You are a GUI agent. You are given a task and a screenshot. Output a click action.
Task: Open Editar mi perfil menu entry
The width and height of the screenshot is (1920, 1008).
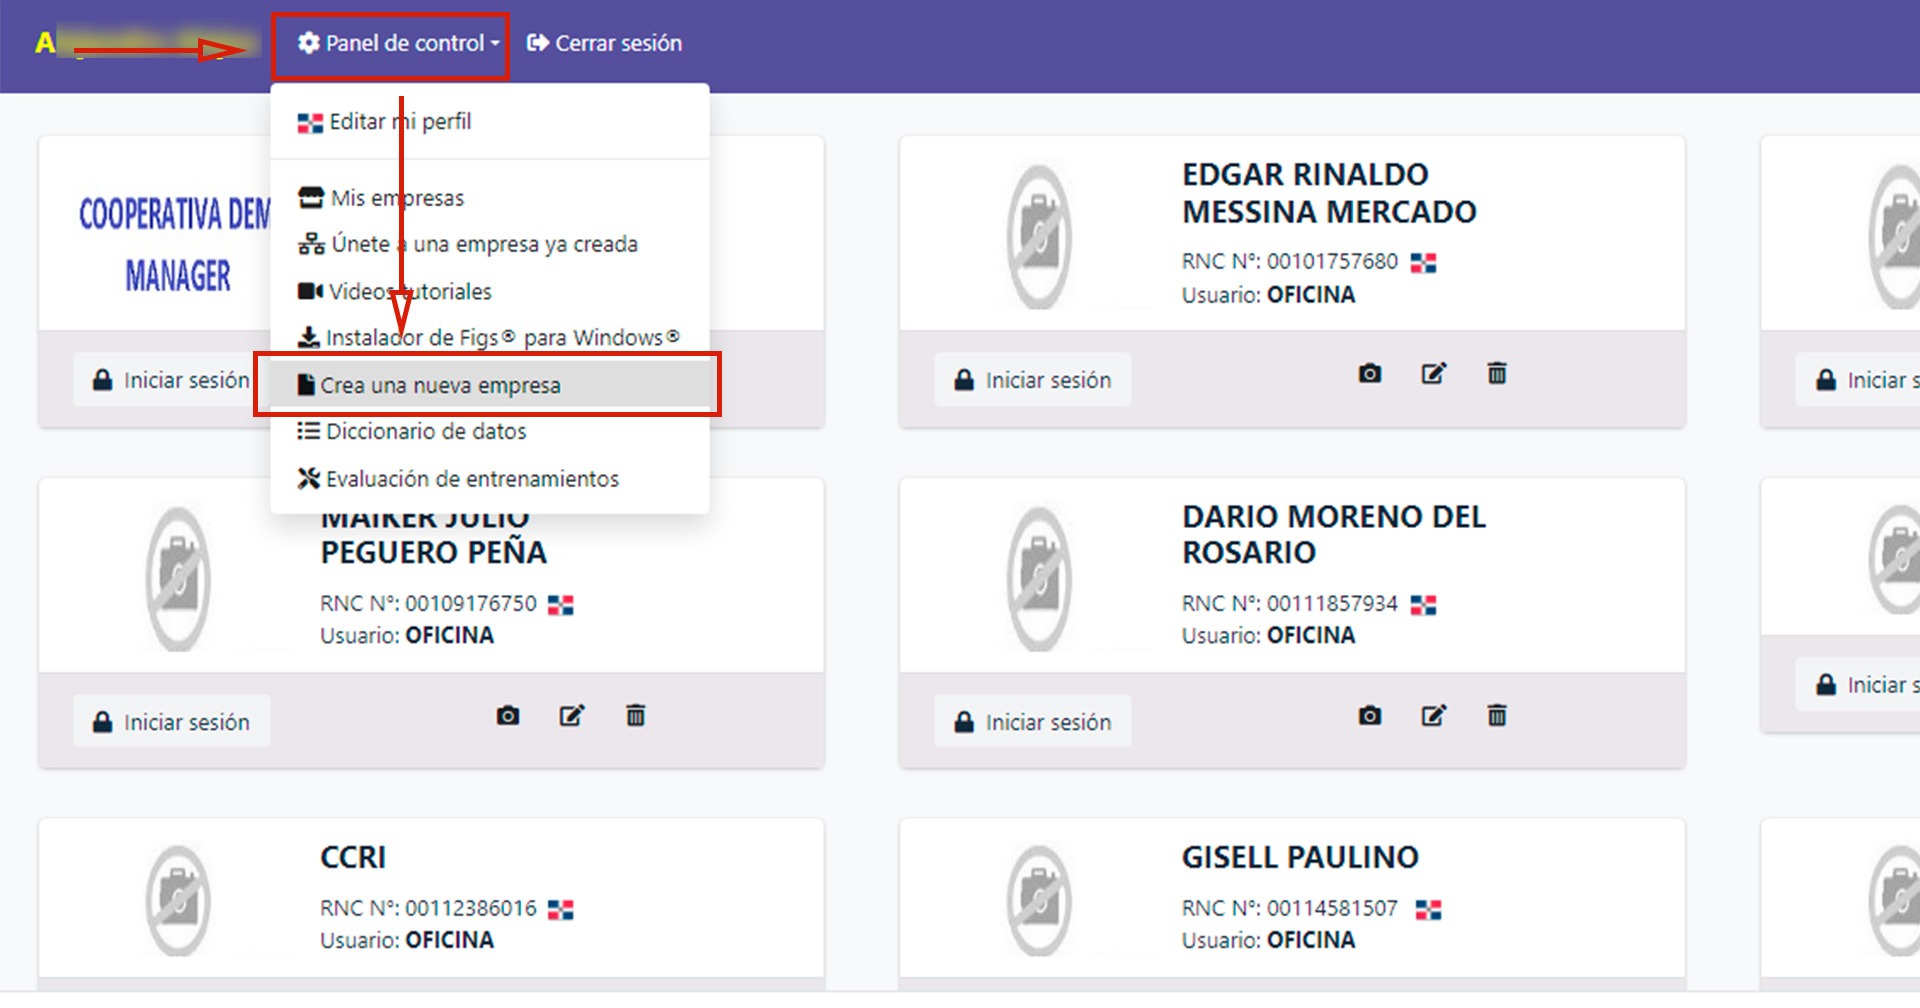400,122
